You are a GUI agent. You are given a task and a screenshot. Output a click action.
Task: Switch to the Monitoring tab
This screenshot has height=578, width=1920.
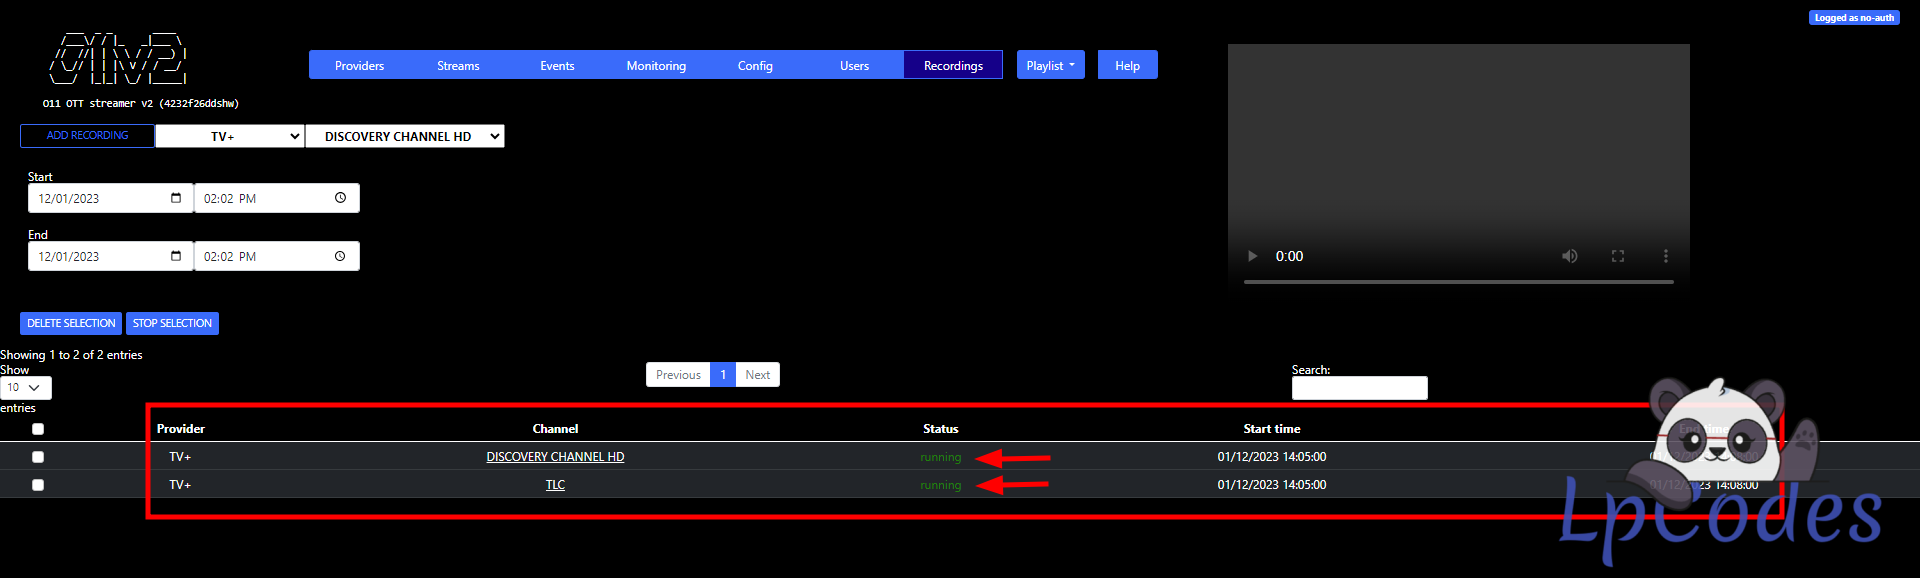tap(656, 65)
